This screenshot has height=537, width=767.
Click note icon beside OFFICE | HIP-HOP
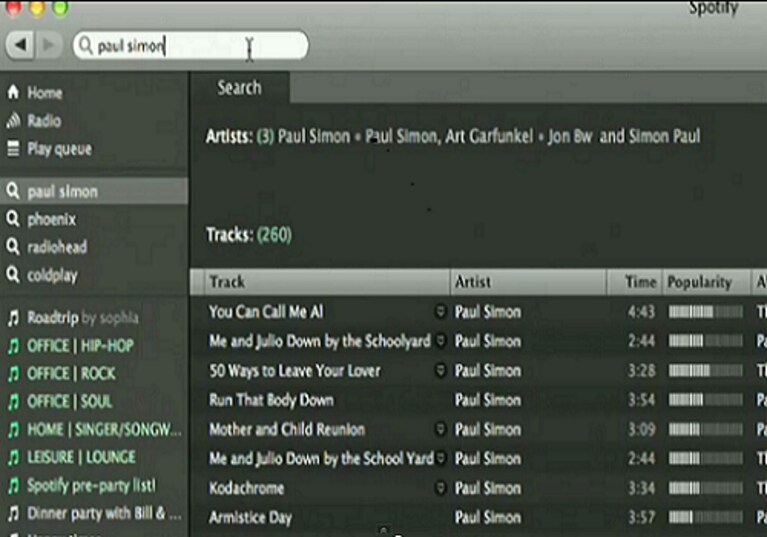(13, 346)
